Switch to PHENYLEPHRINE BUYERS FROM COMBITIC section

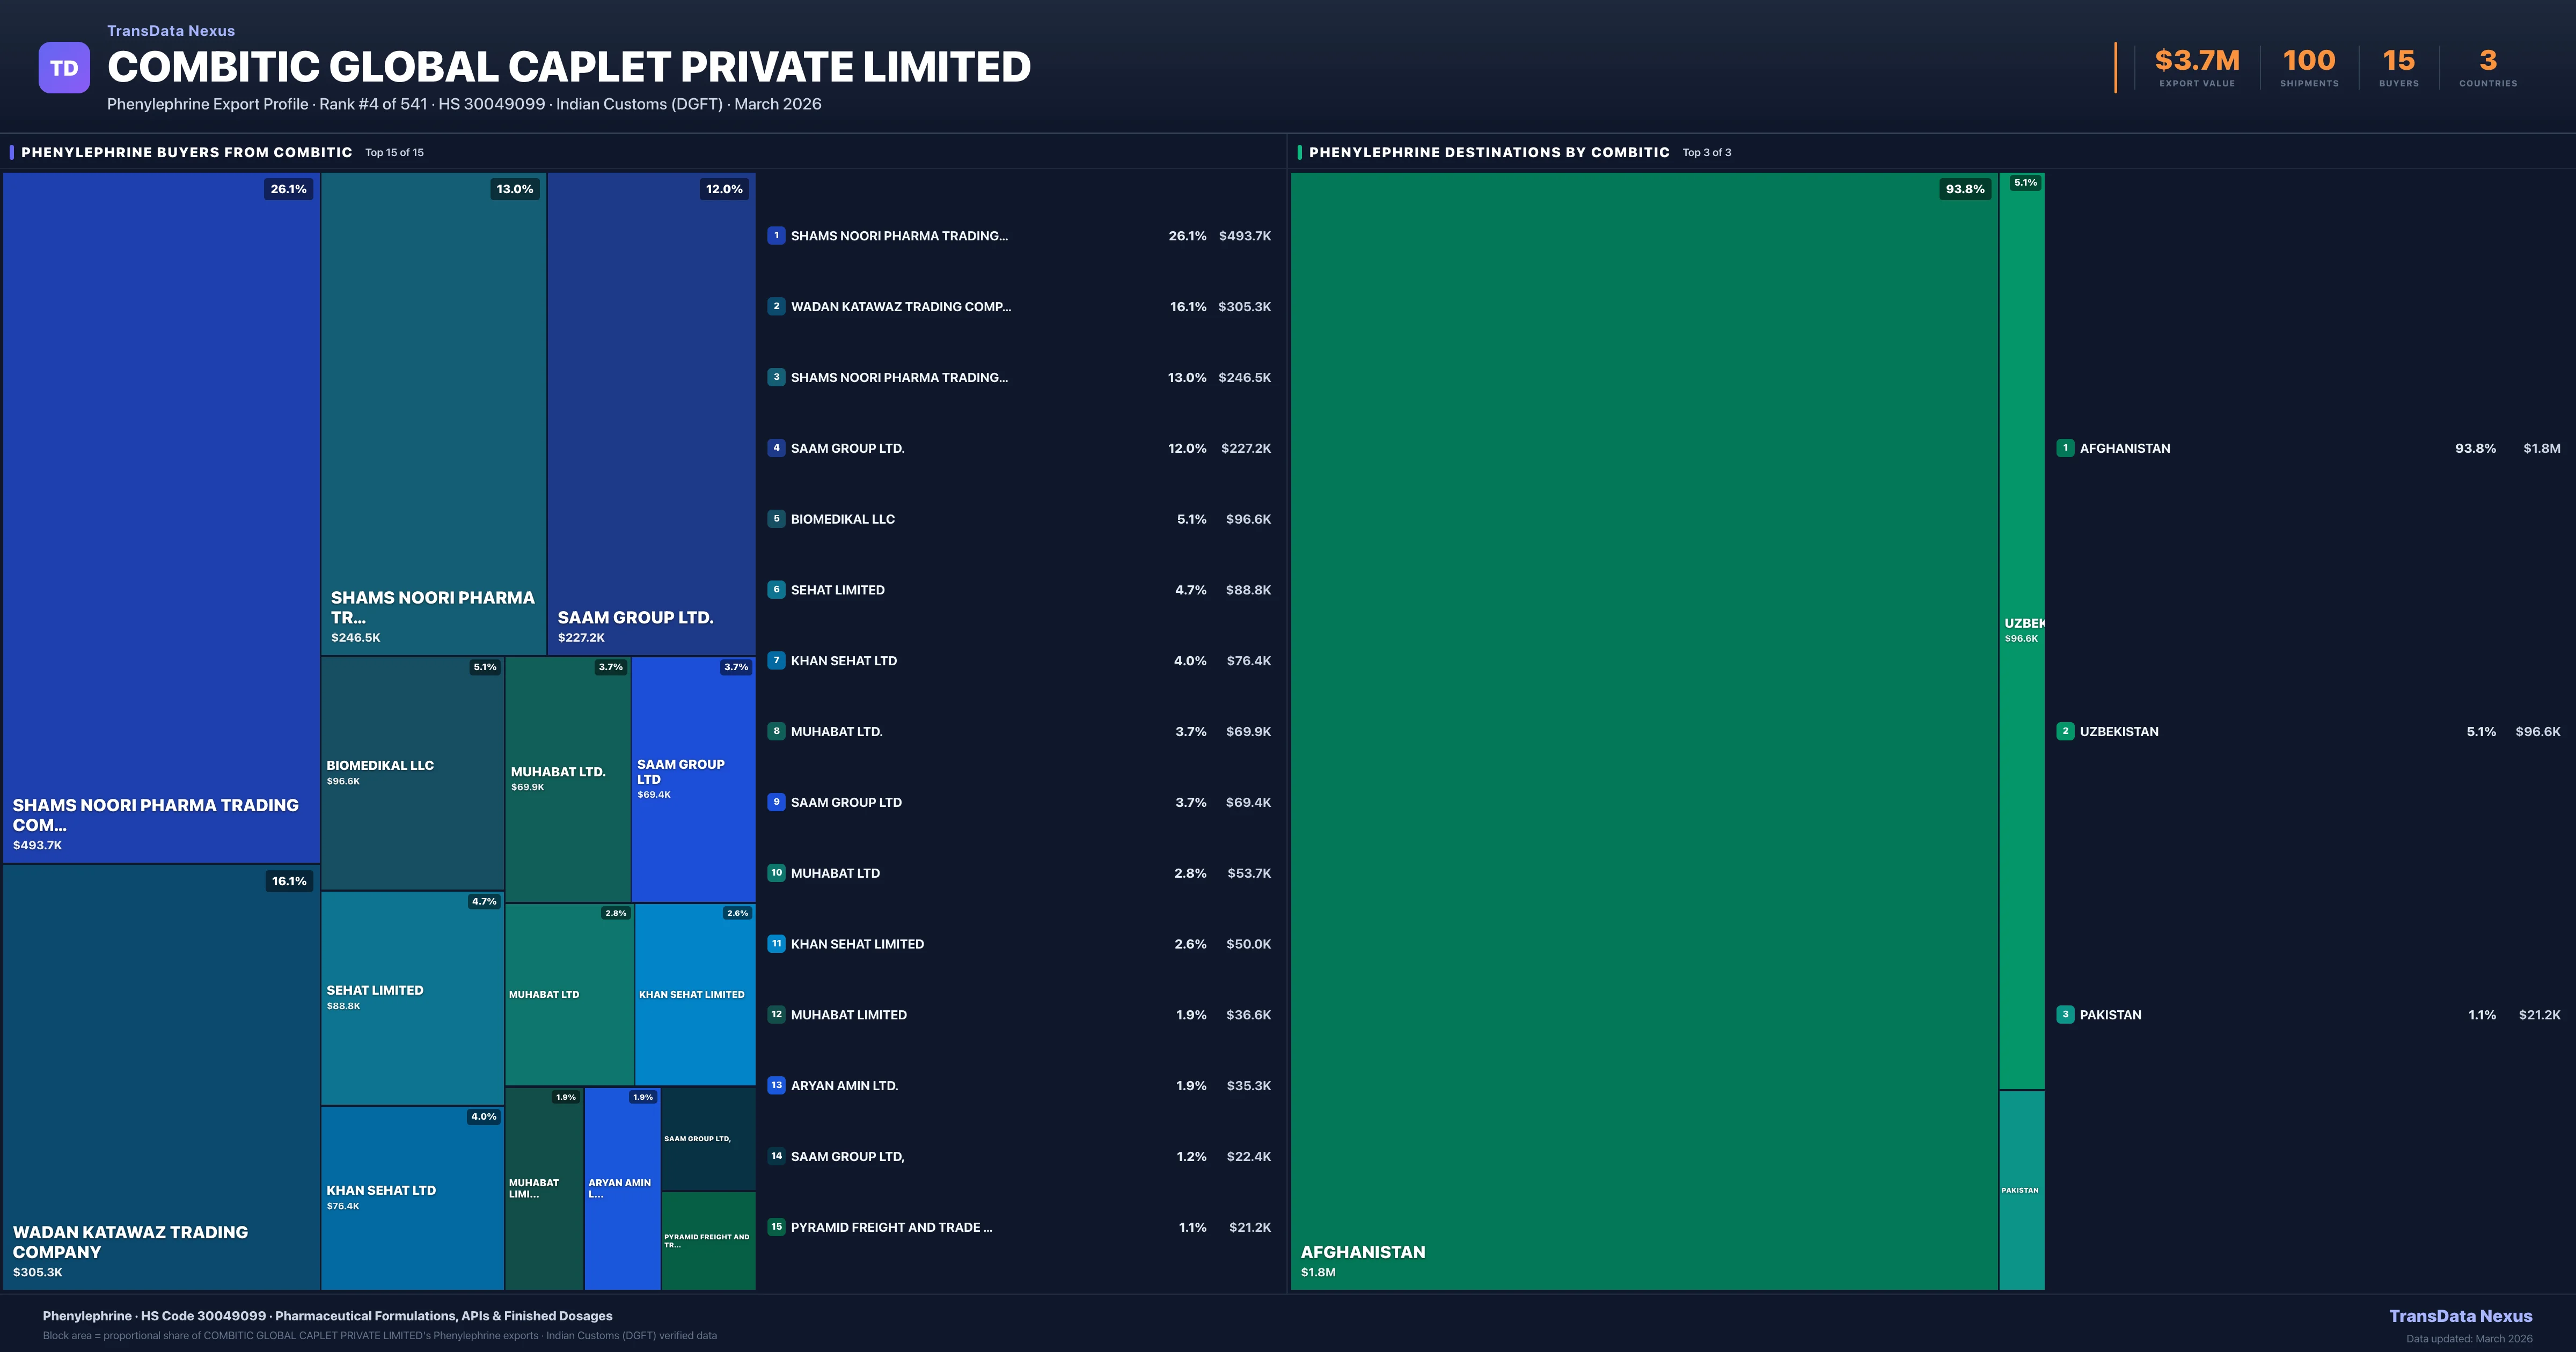point(185,152)
